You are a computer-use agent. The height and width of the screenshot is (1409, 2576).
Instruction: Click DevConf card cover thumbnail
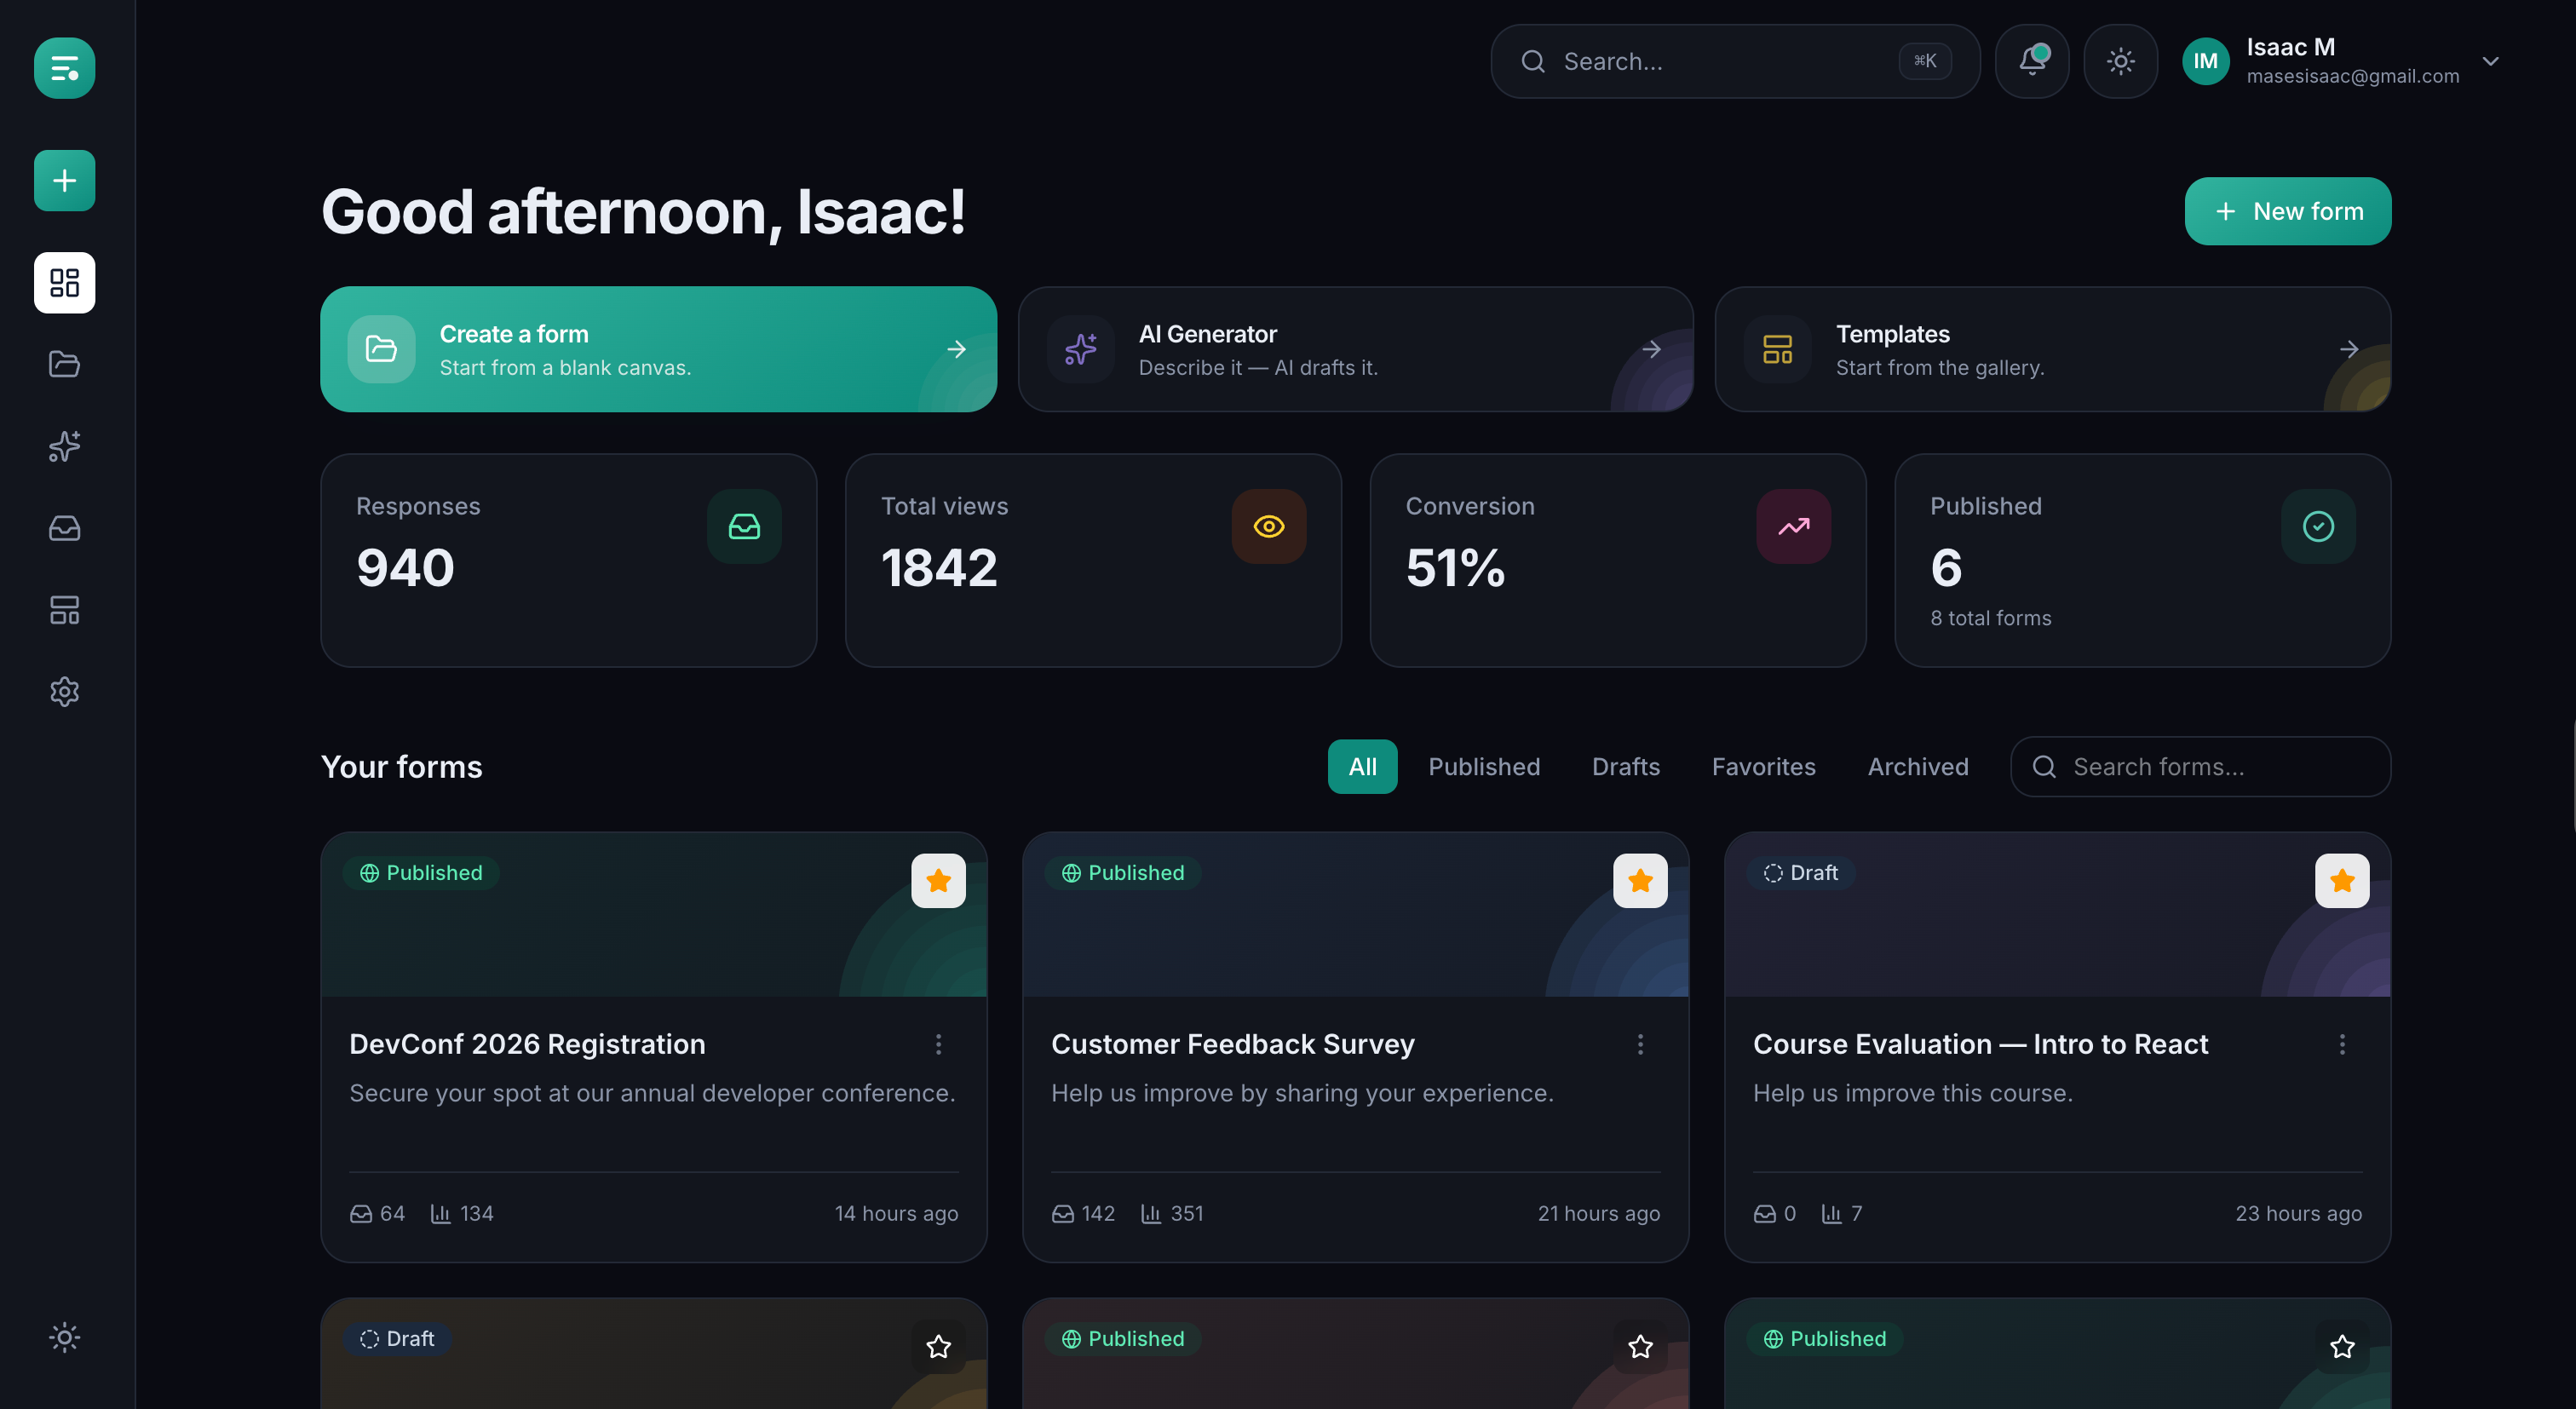tap(654, 914)
